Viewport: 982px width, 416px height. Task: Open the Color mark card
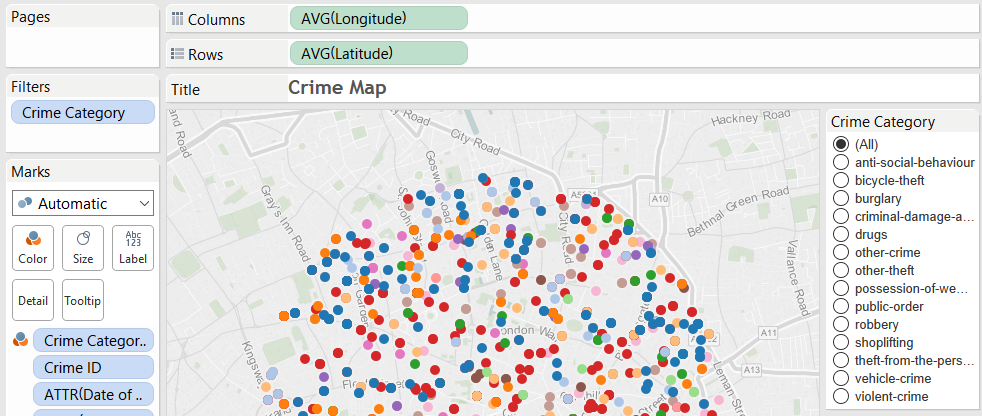(x=33, y=247)
